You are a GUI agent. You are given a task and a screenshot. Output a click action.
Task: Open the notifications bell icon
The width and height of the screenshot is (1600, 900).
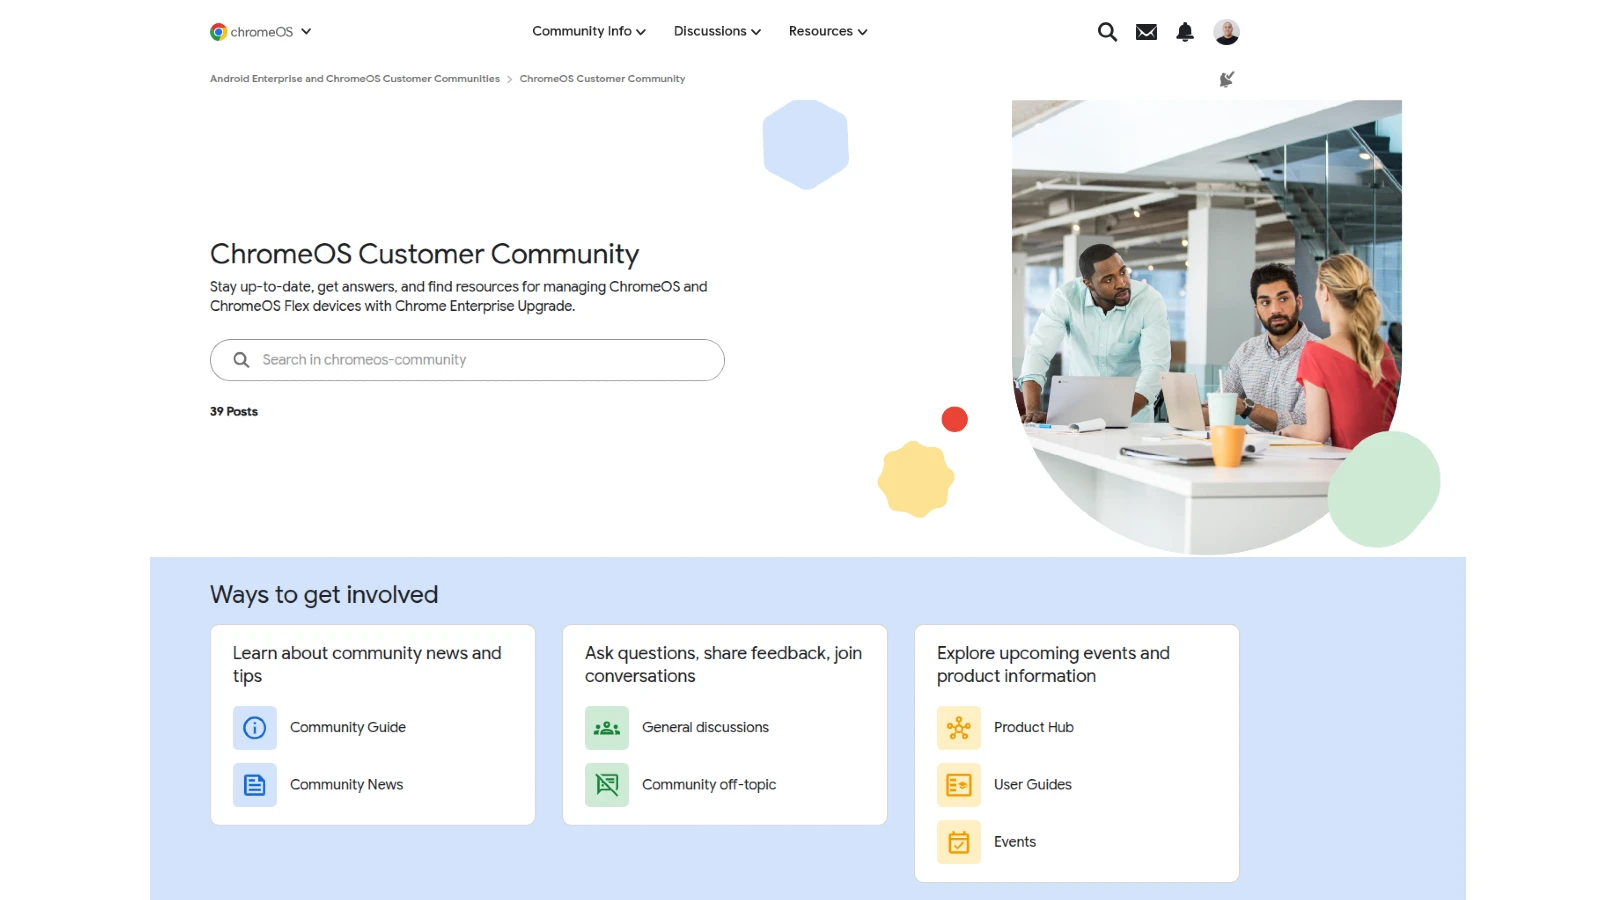tap(1185, 32)
